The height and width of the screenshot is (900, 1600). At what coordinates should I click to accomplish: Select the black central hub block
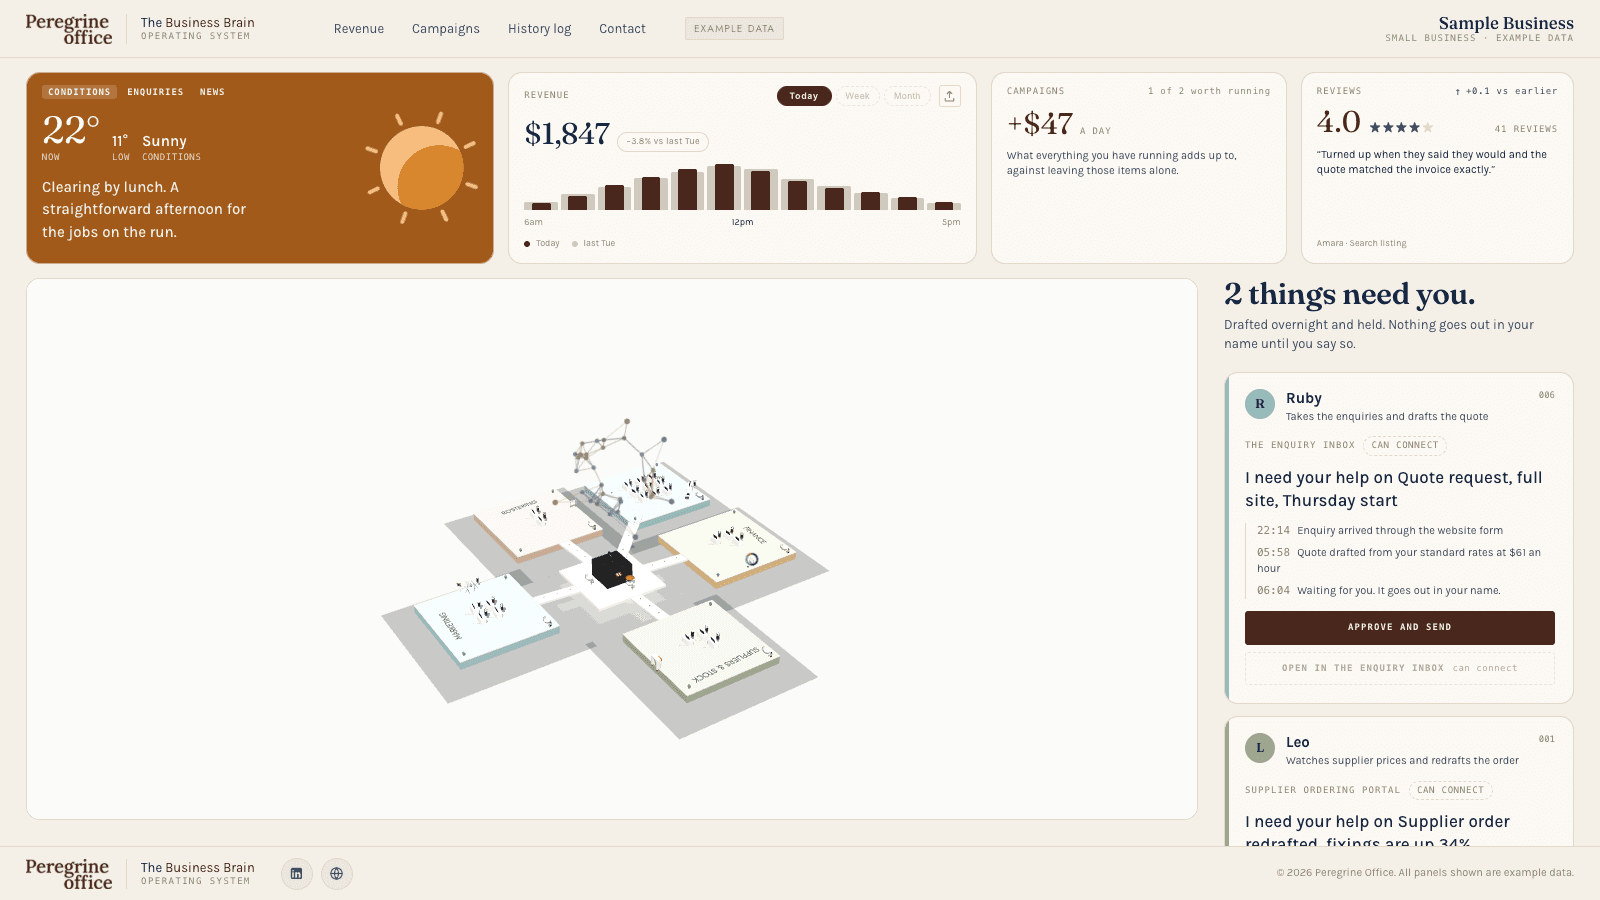pyautogui.click(x=612, y=570)
